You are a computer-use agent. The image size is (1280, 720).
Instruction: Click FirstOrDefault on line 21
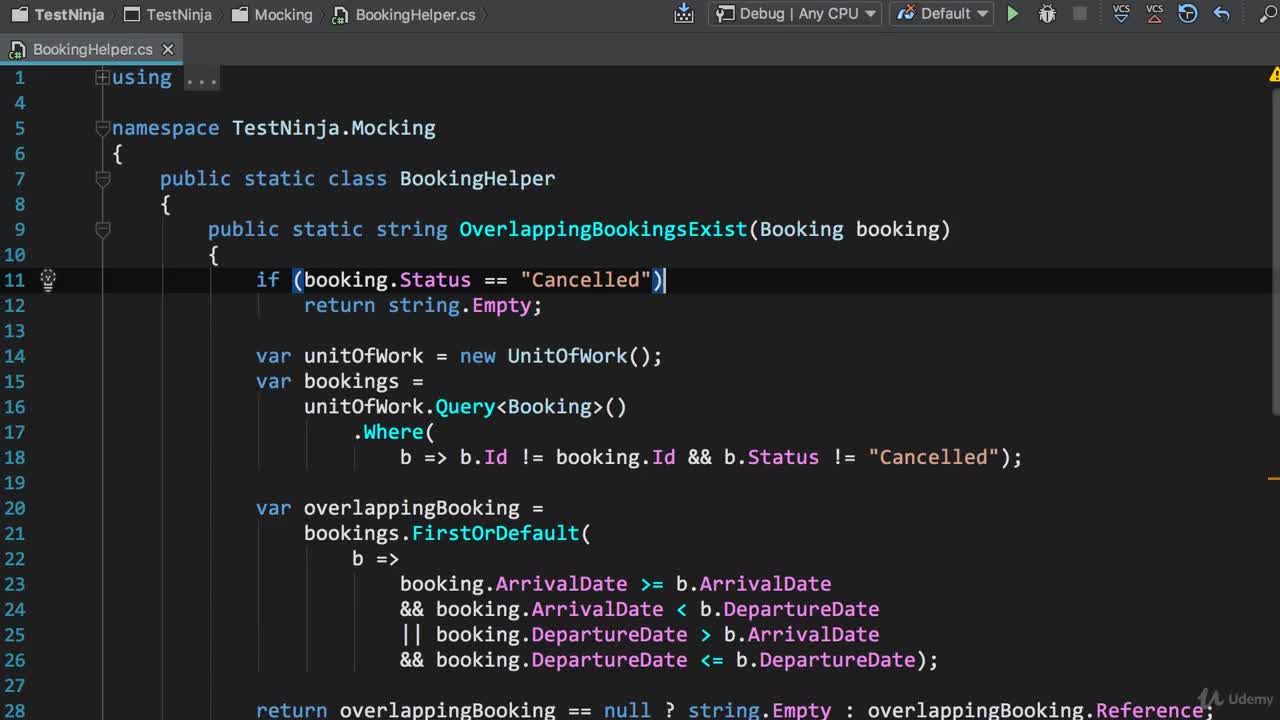[496, 533]
